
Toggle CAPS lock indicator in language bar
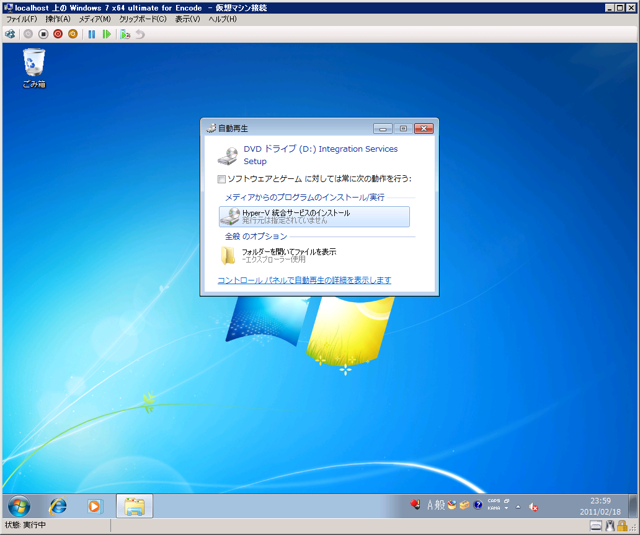(494, 501)
